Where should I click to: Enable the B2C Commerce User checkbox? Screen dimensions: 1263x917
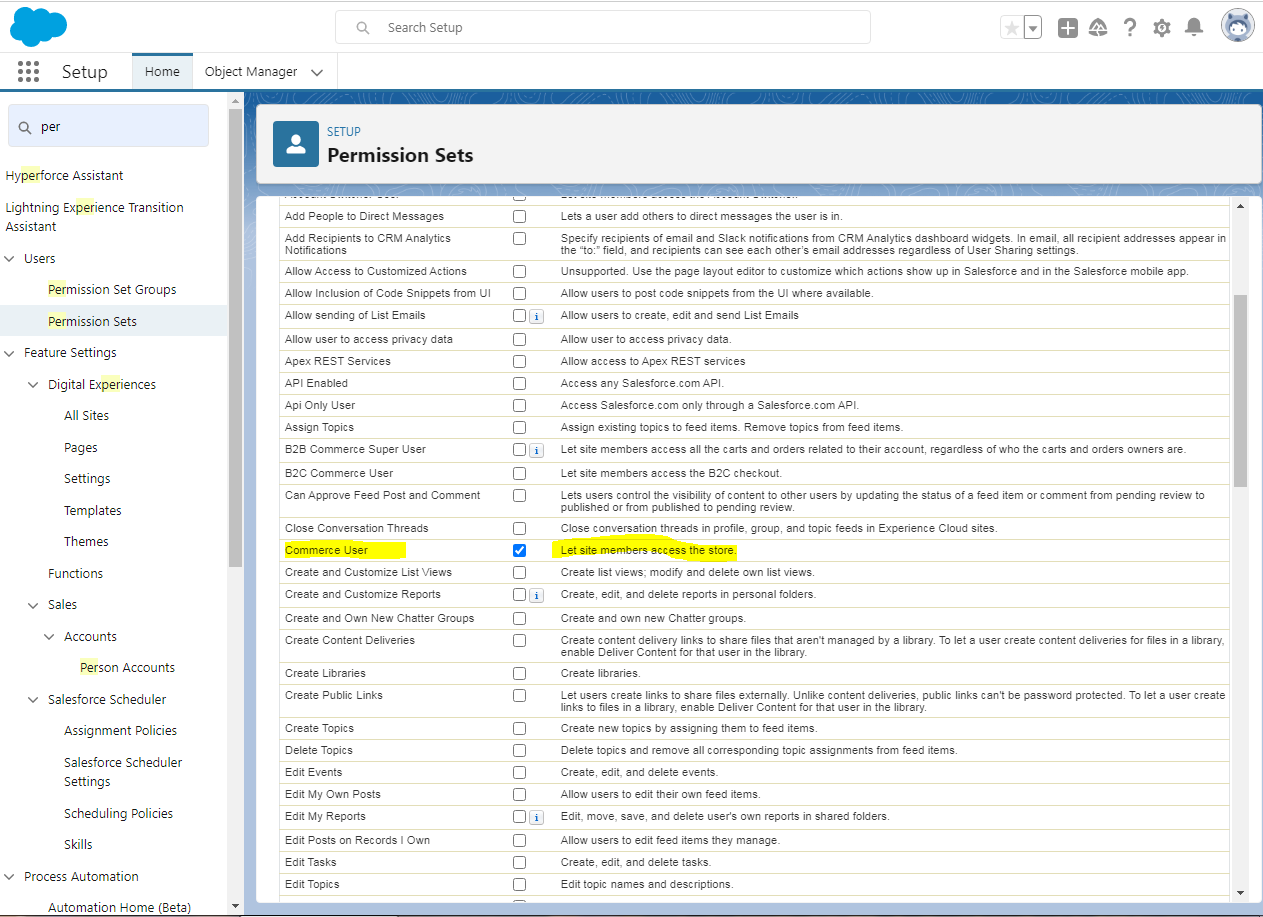[519, 473]
